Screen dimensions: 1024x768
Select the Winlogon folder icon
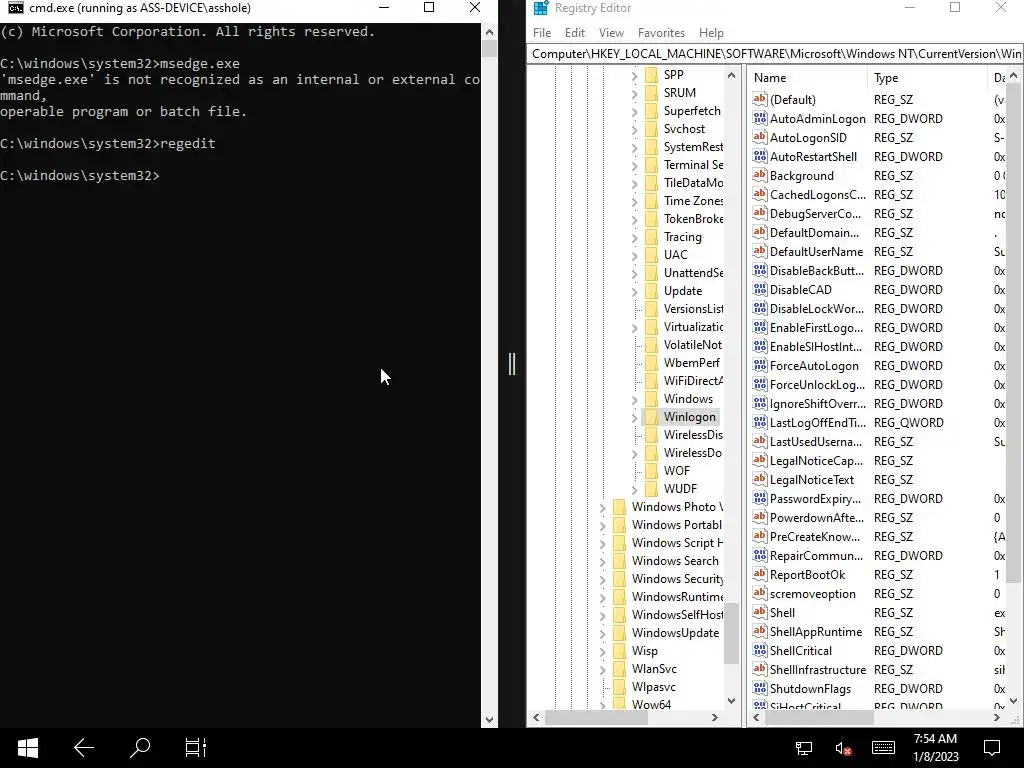[651, 417]
